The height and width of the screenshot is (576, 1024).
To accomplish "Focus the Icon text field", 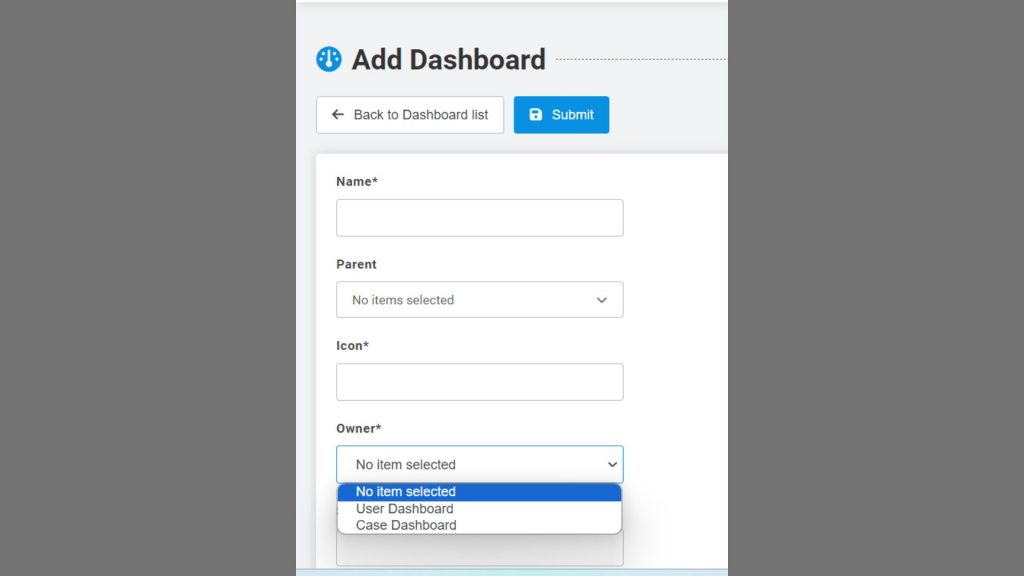I will 479,382.
